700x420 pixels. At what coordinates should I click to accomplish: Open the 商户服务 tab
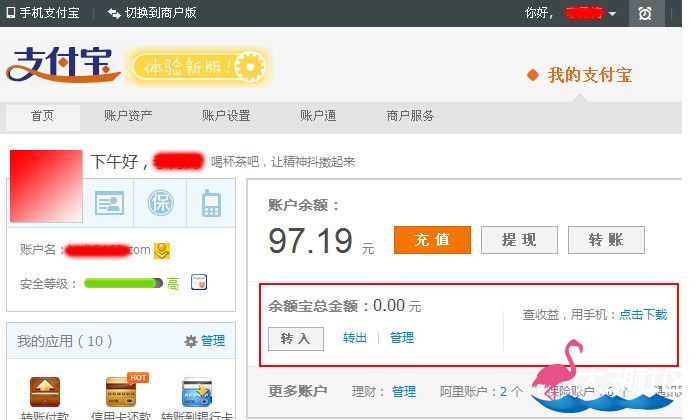pos(410,116)
